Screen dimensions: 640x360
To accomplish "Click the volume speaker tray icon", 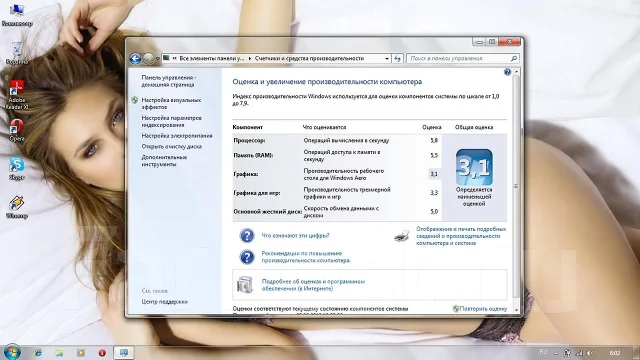I will (590, 353).
